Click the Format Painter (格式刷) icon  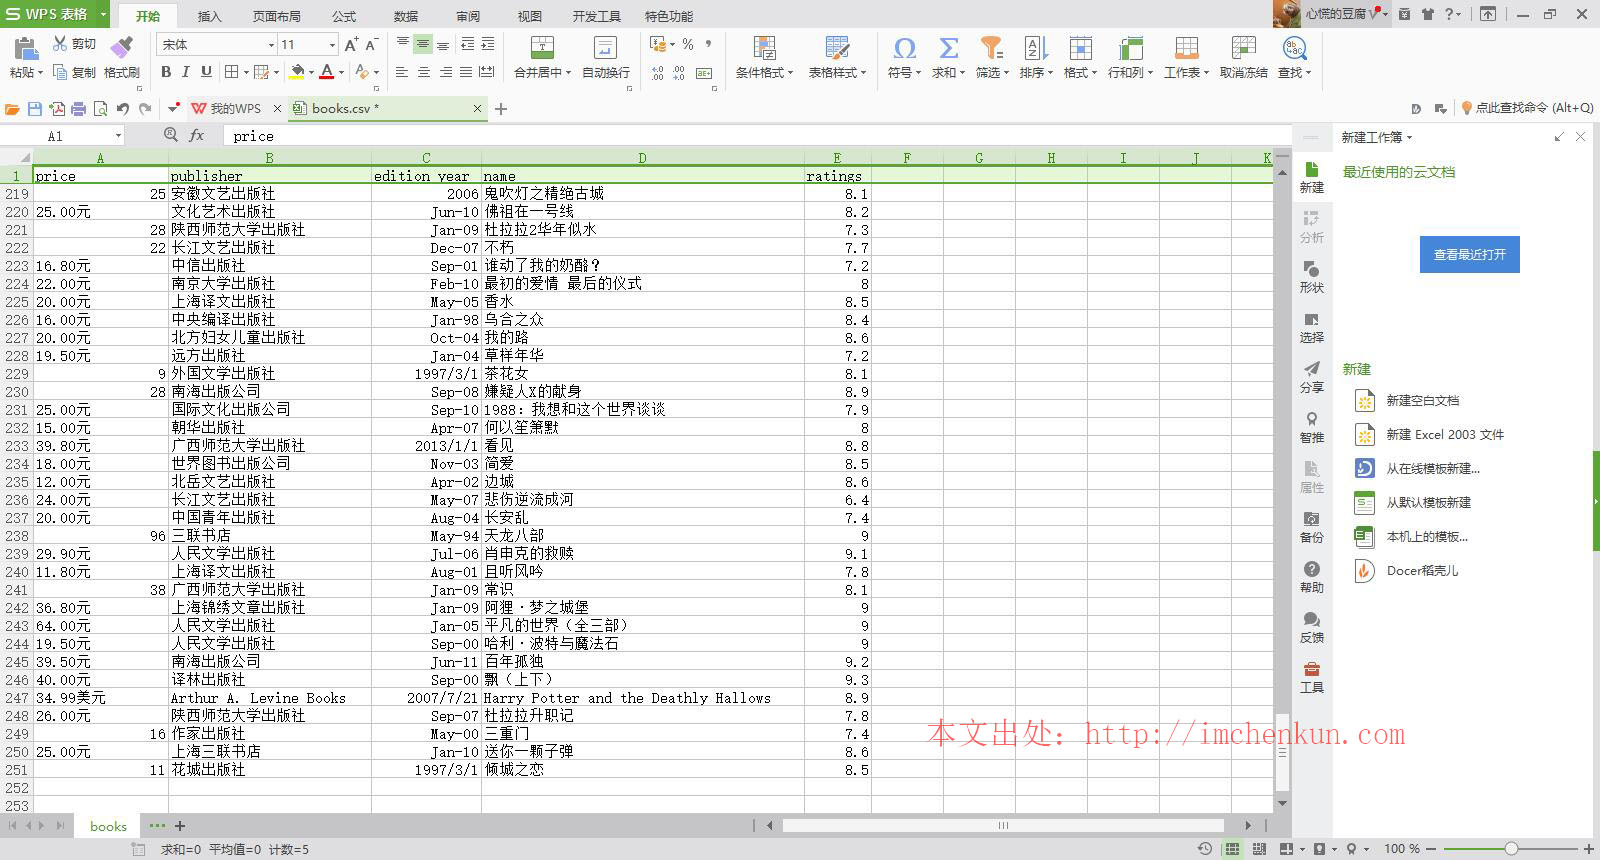click(x=121, y=47)
